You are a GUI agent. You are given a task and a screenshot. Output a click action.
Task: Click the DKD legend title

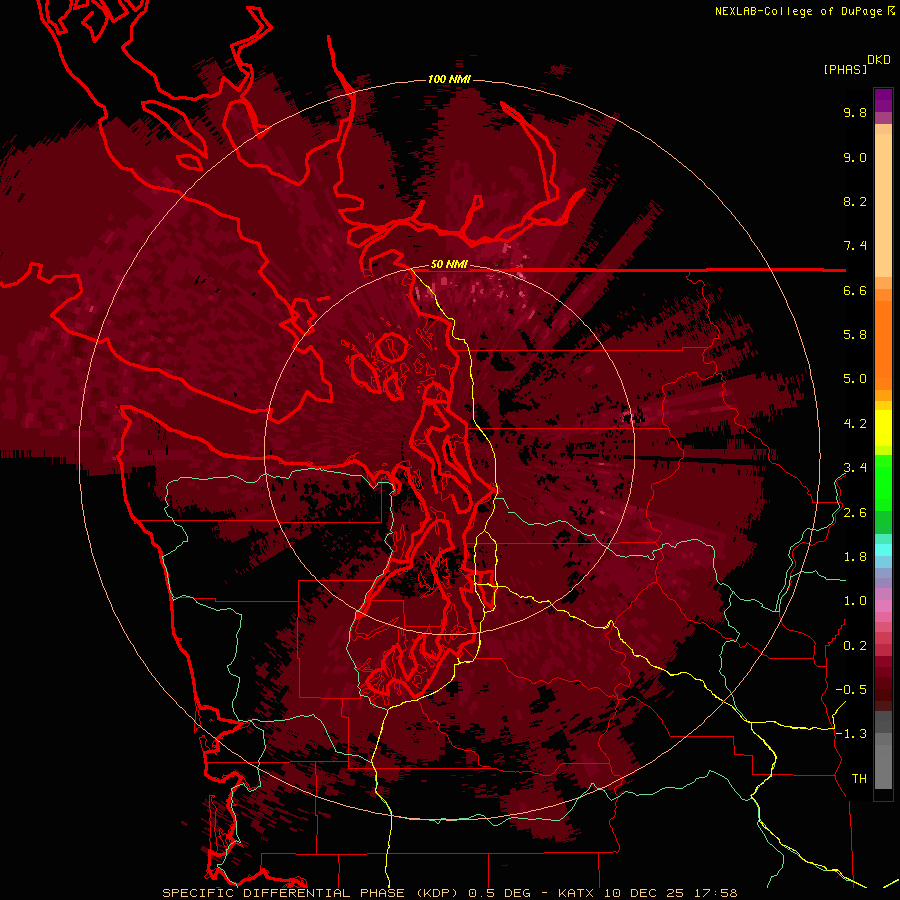click(x=879, y=60)
